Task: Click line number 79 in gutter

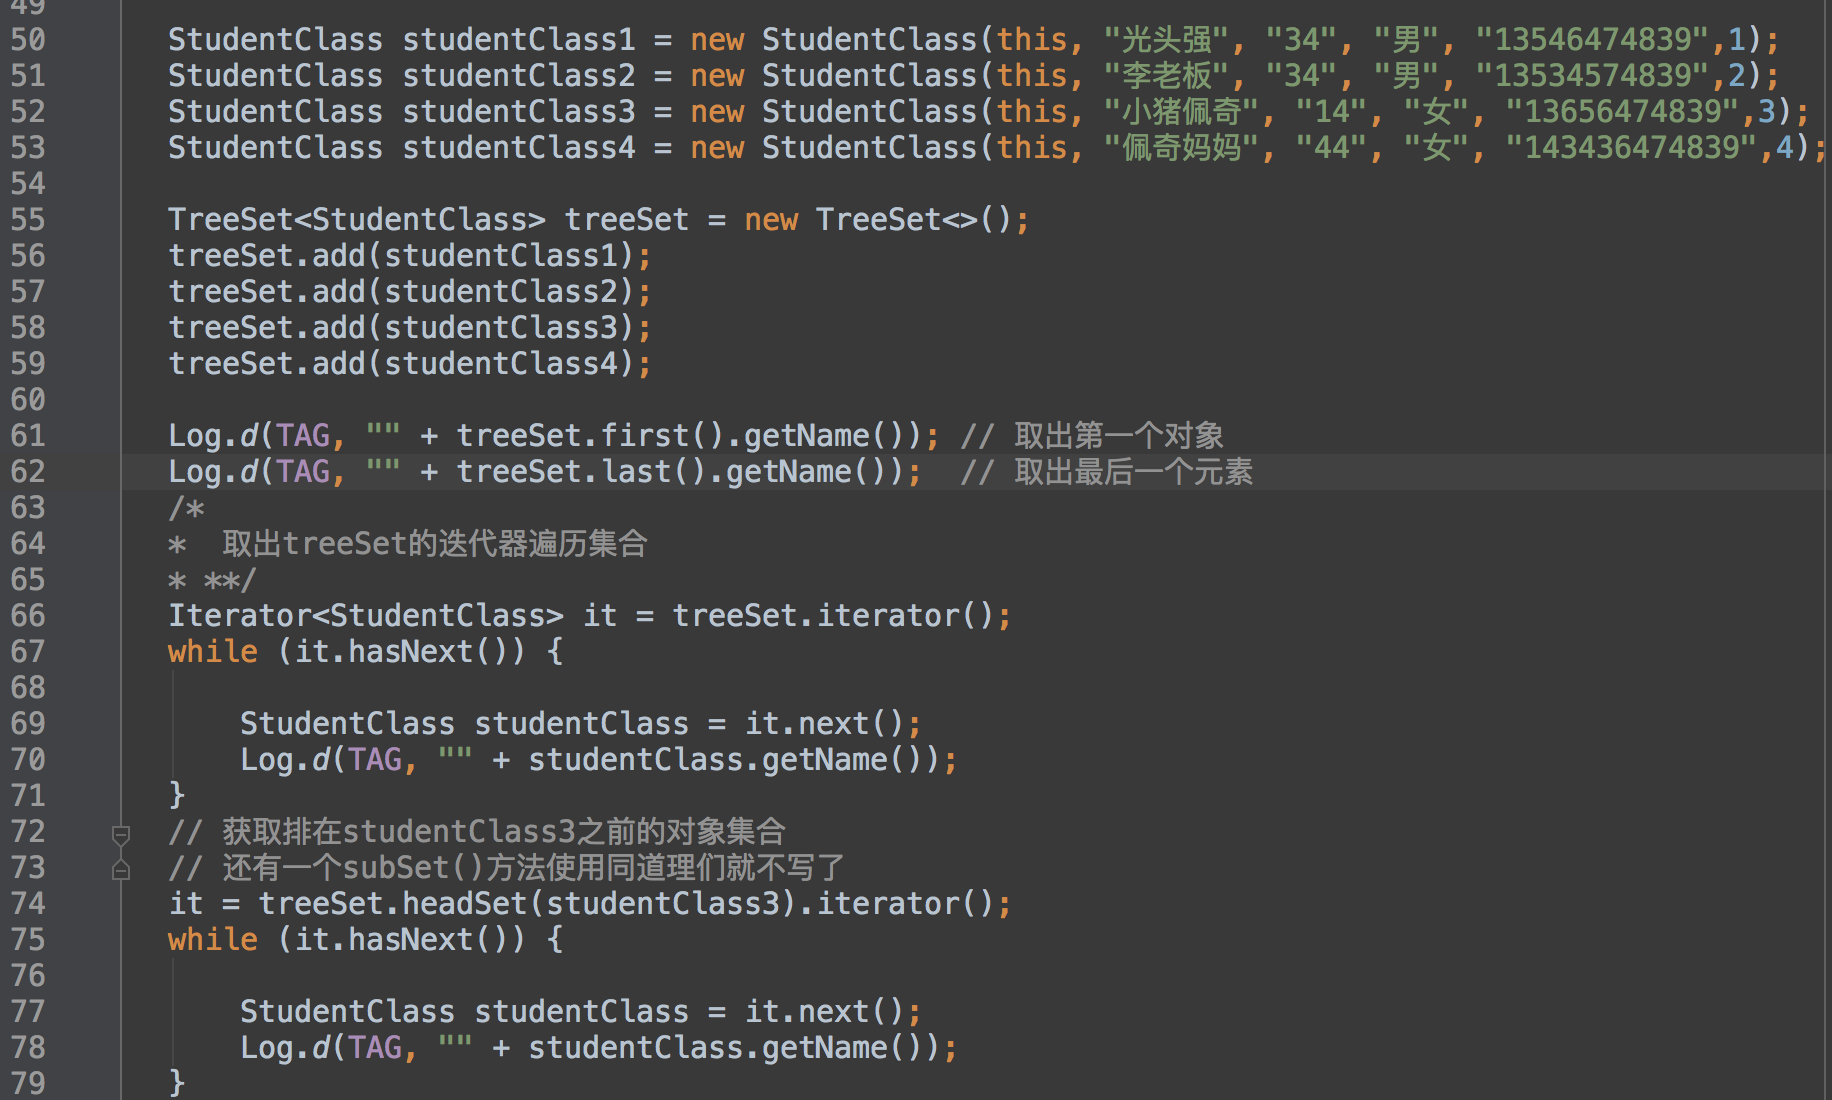Action: (28, 1083)
